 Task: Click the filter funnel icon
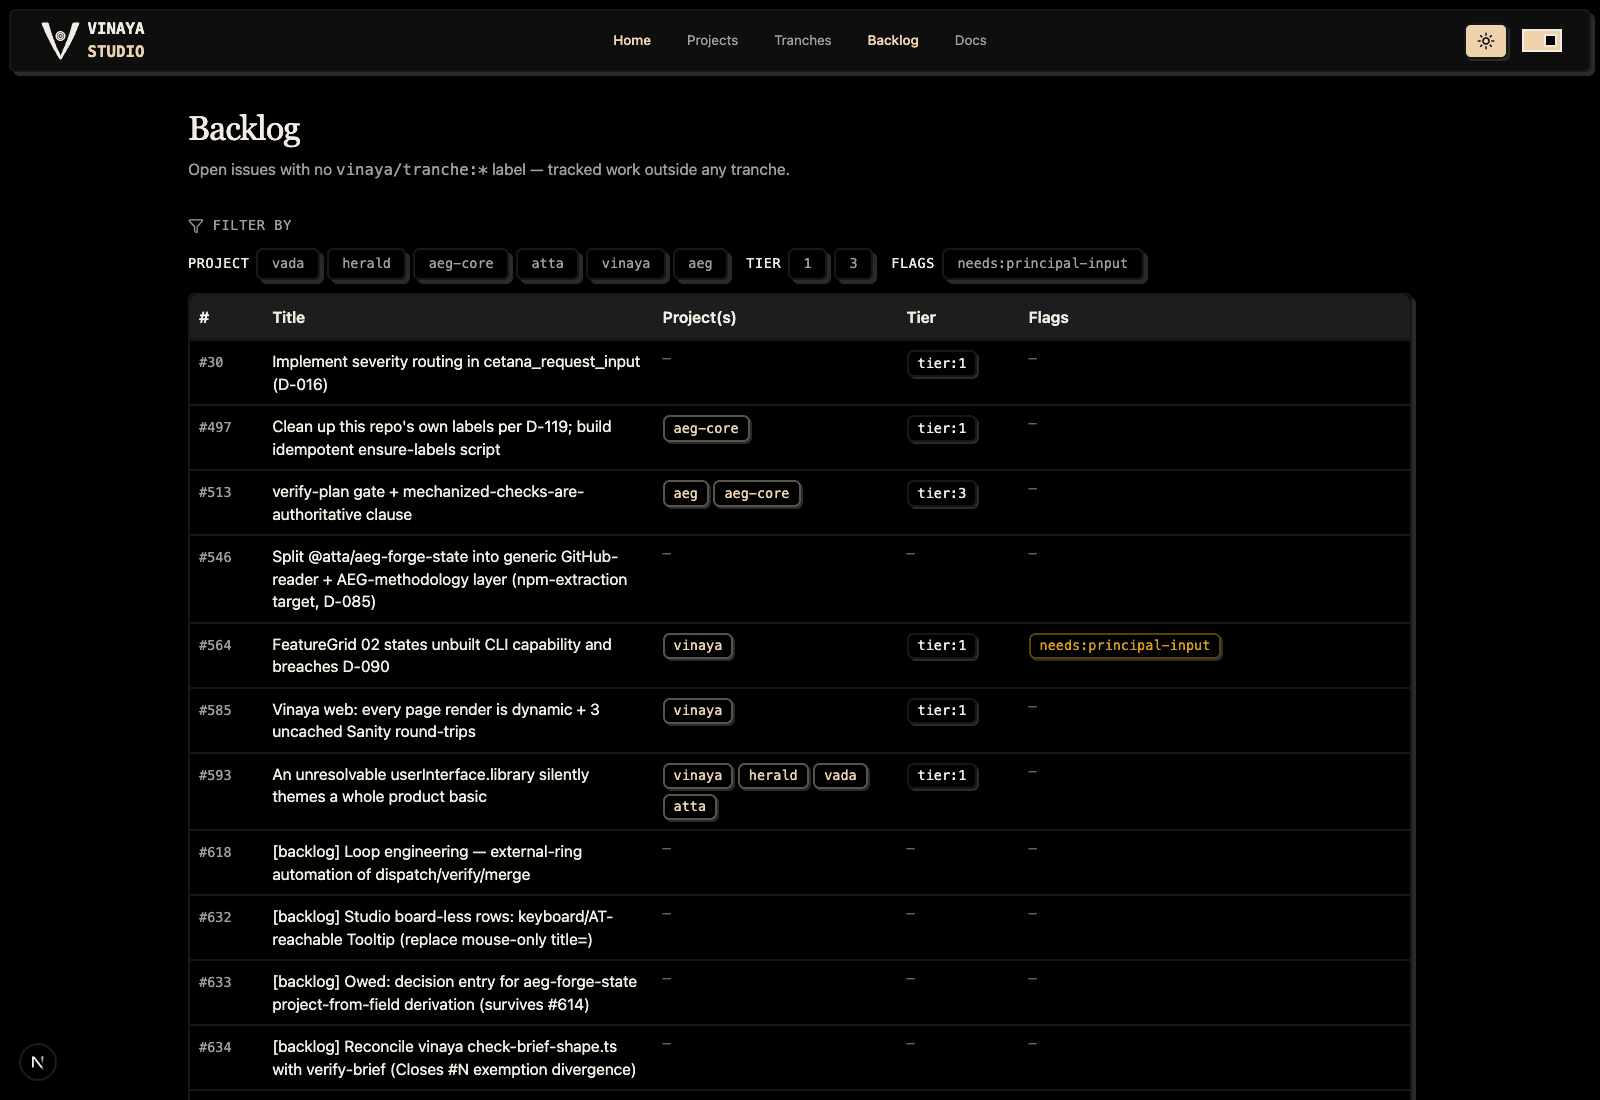pos(196,226)
